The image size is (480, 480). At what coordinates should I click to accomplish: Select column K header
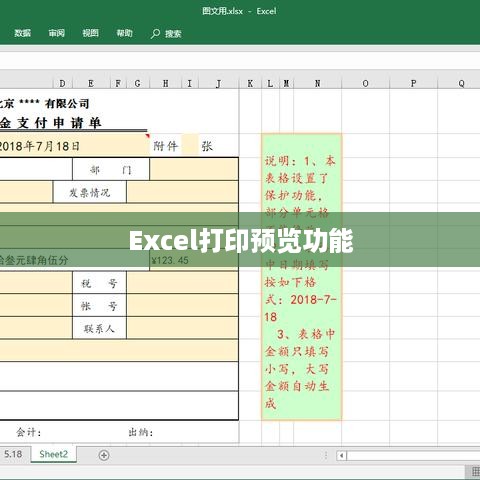click(x=250, y=83)
